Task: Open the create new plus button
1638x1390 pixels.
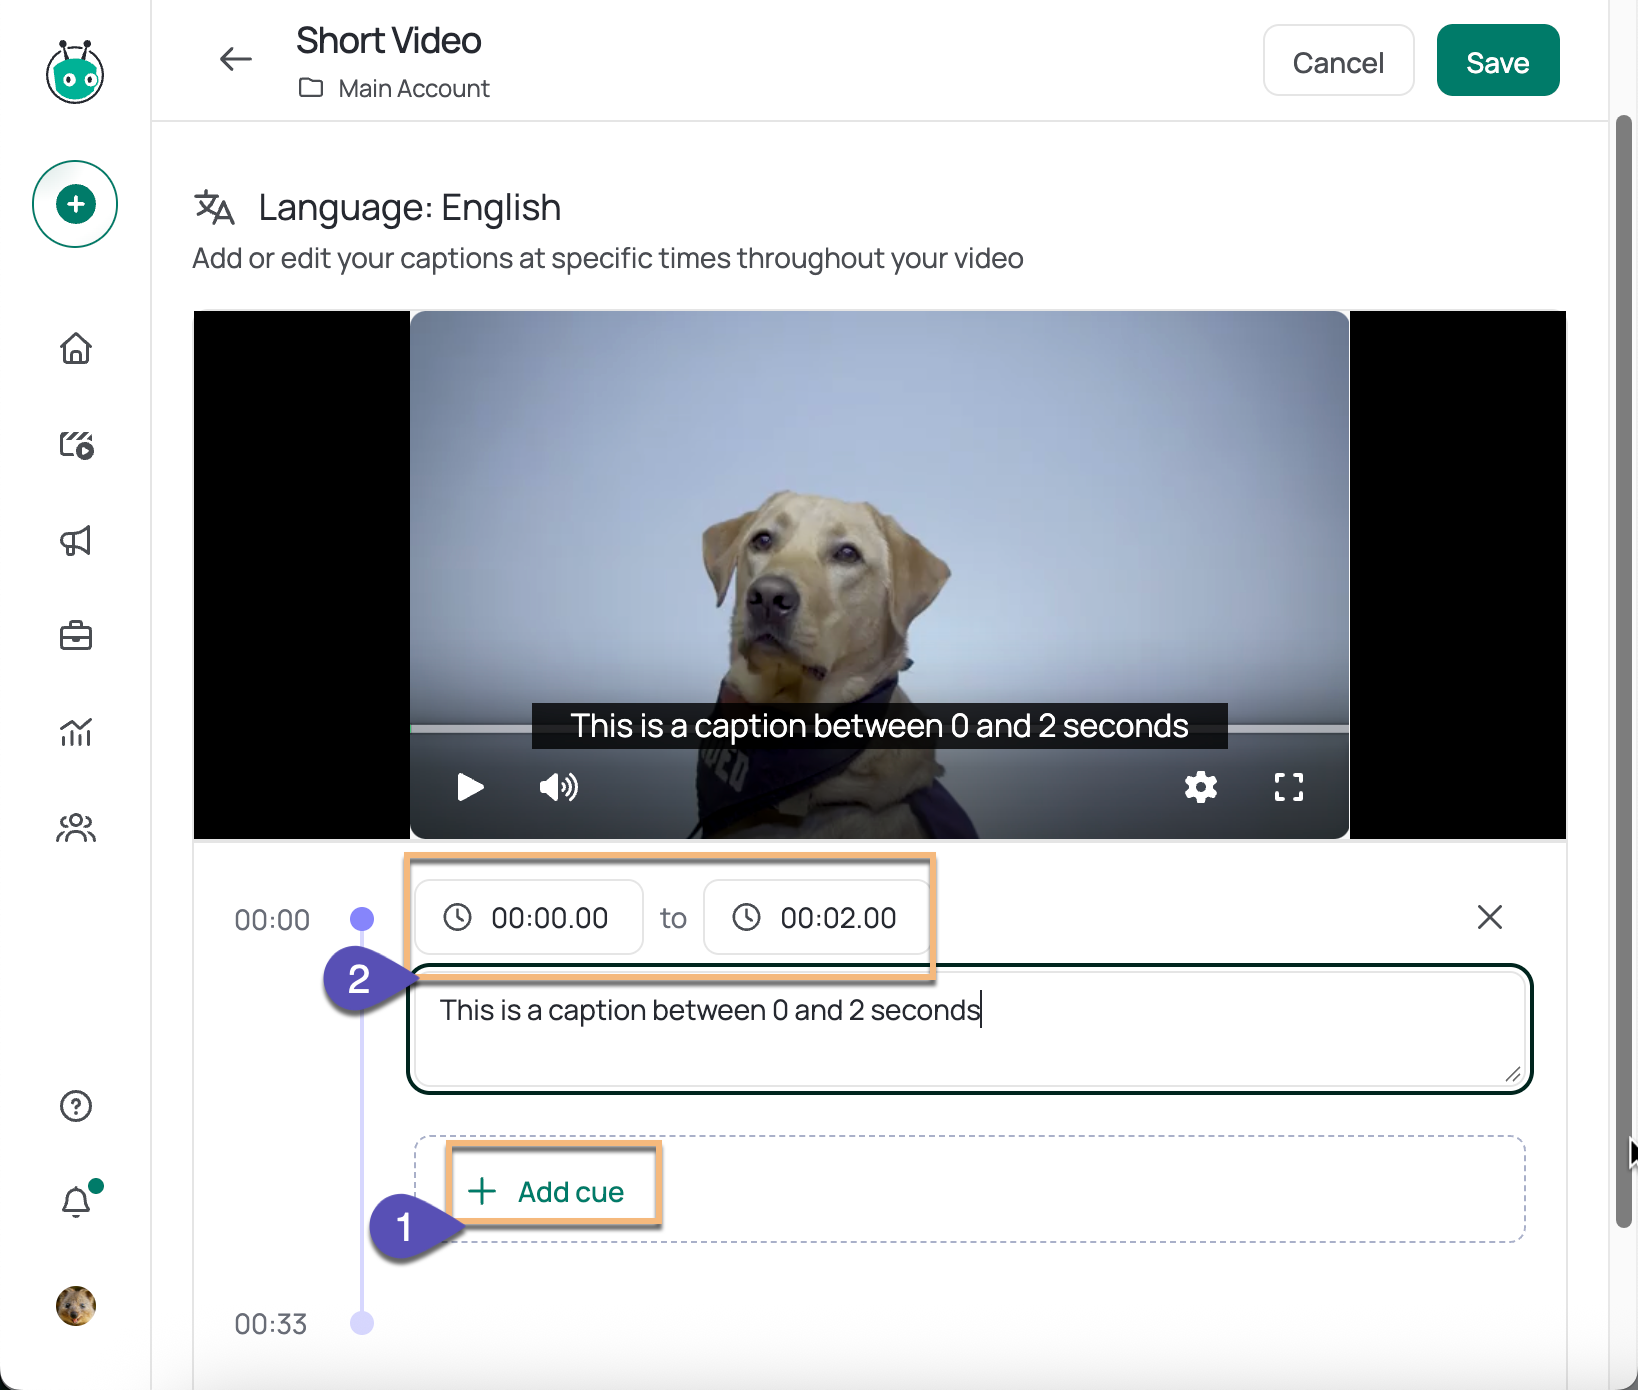Action: (x=75, y=204)
